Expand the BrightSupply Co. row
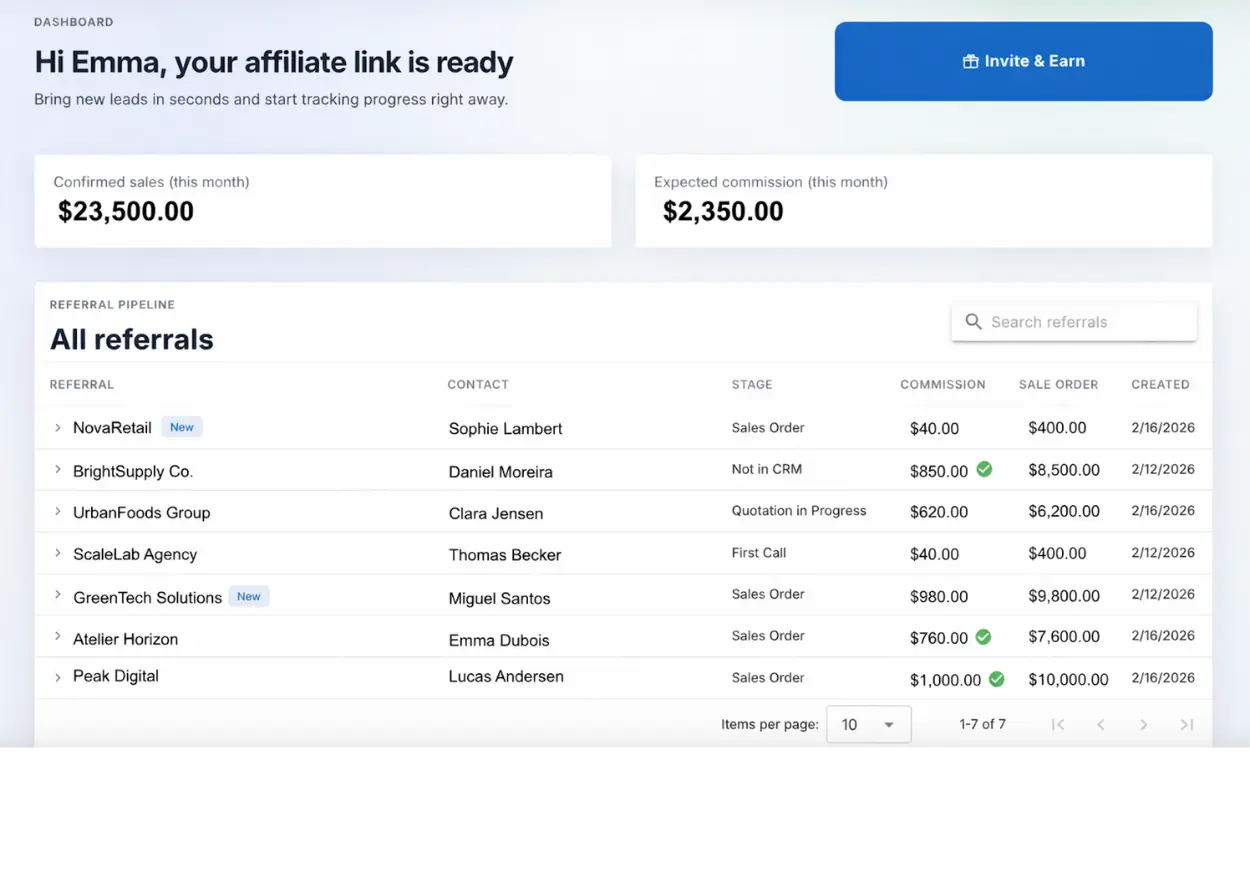This screenshot has width=1250, height=875. (x=58, y=470)
